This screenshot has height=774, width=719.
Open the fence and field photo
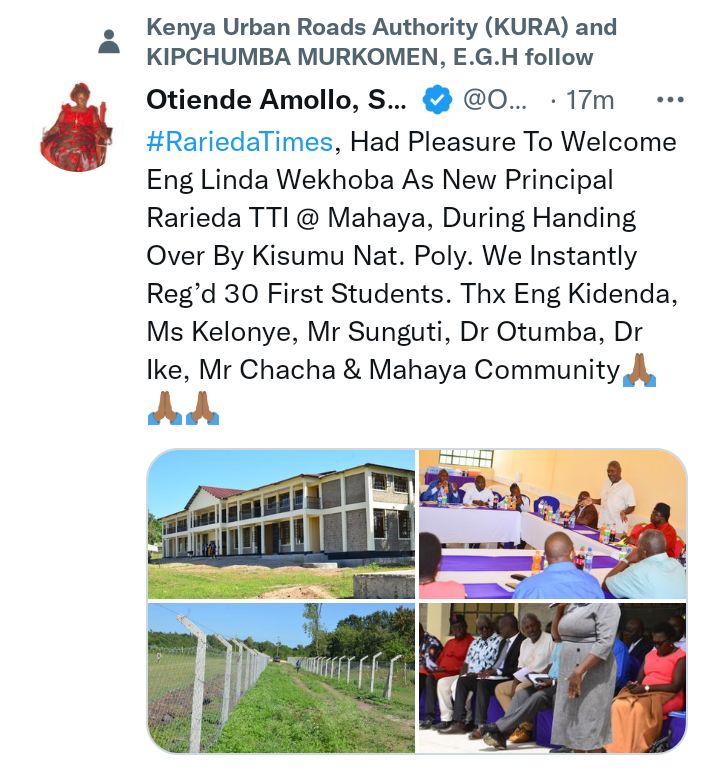[x=281, y=678]
